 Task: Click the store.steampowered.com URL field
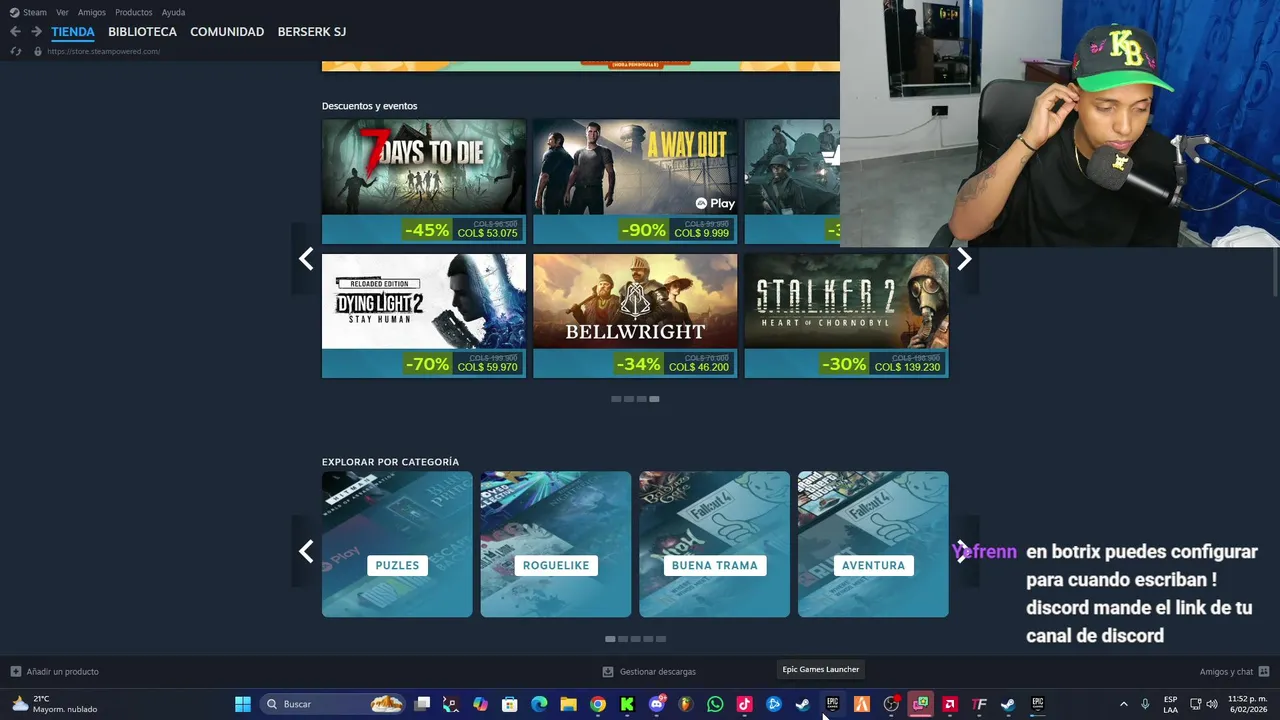coord(103,51)
